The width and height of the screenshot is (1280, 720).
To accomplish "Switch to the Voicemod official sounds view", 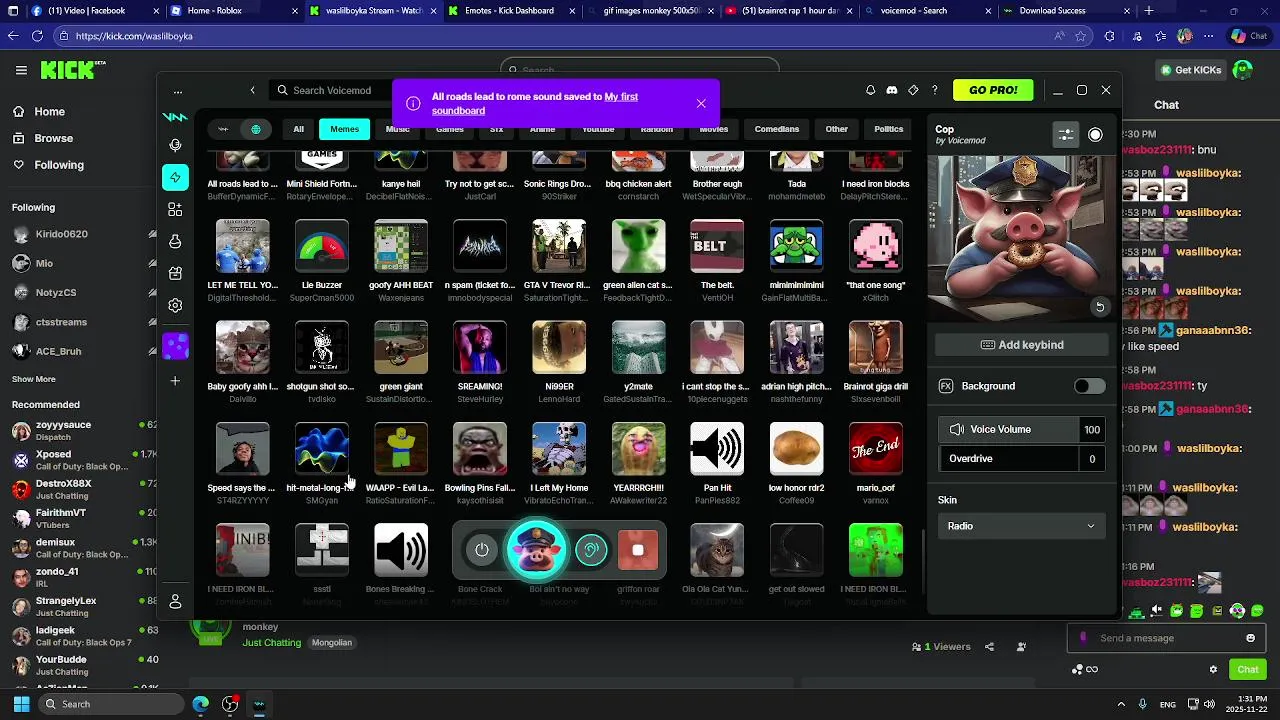I will click(223, 129).
